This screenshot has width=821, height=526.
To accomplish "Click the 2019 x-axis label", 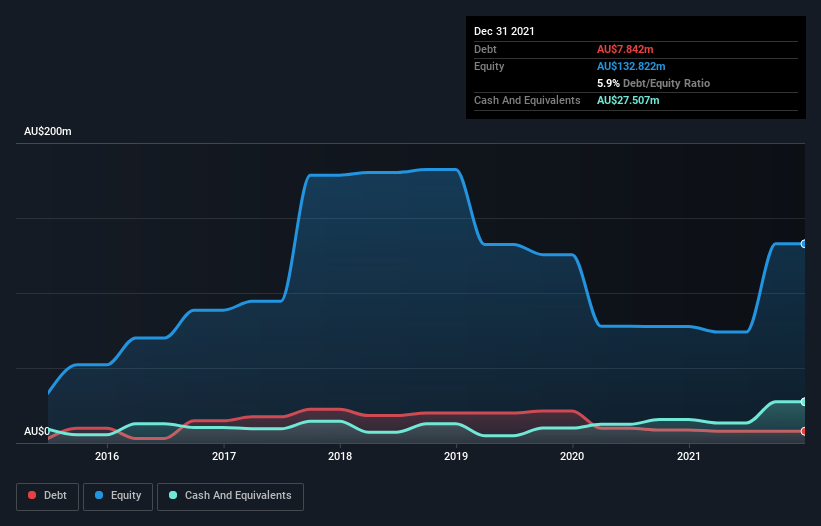I will 456,456.
